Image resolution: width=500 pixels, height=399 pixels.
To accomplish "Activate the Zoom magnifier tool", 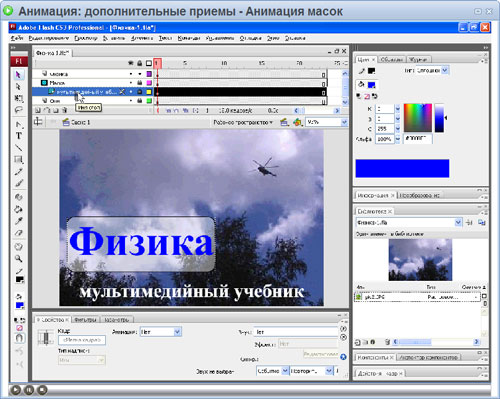I will coord(18,259).
